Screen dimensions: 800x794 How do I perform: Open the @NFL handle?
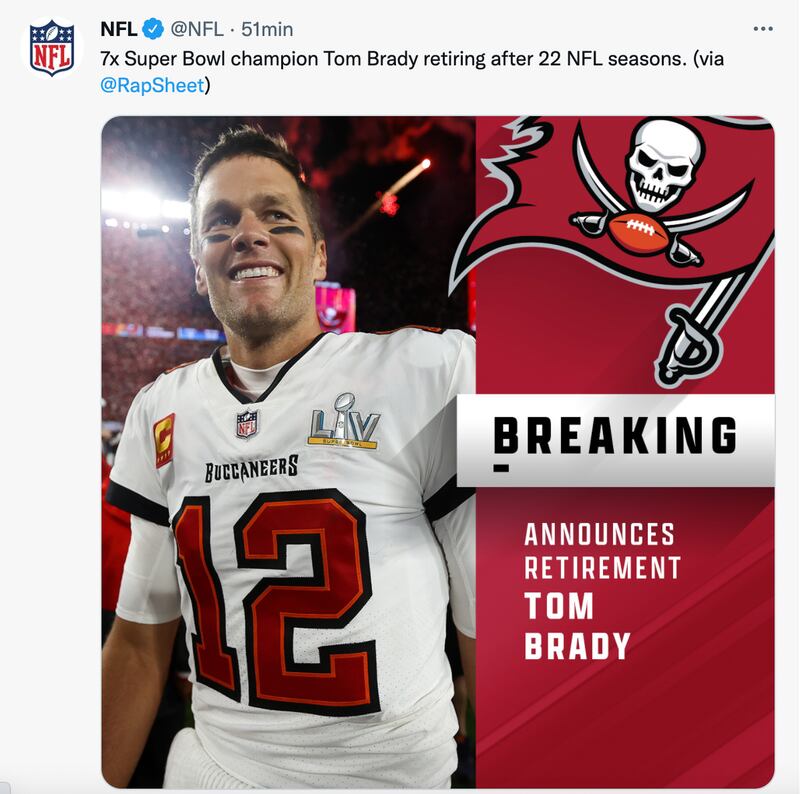click(197, 29)
